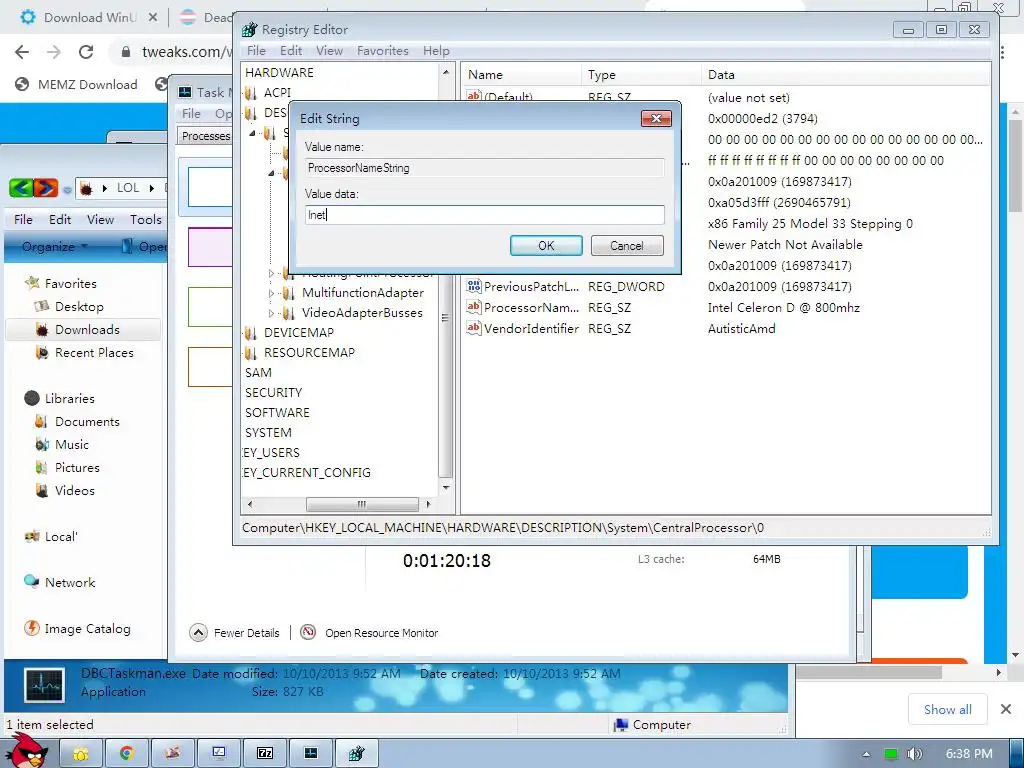The image size is (1024, 768).
Task: Open Explorer View menu
Action: click(x=101, y=219)
